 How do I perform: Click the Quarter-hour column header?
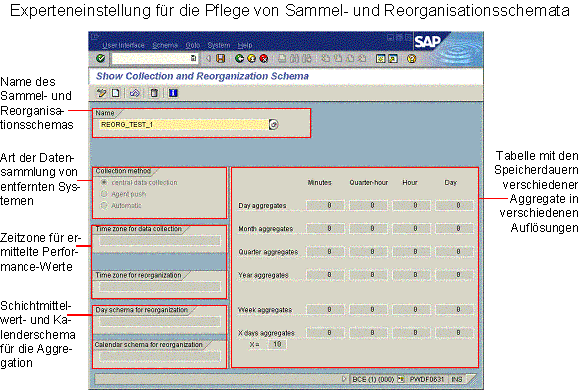click(x=368, y=182)
